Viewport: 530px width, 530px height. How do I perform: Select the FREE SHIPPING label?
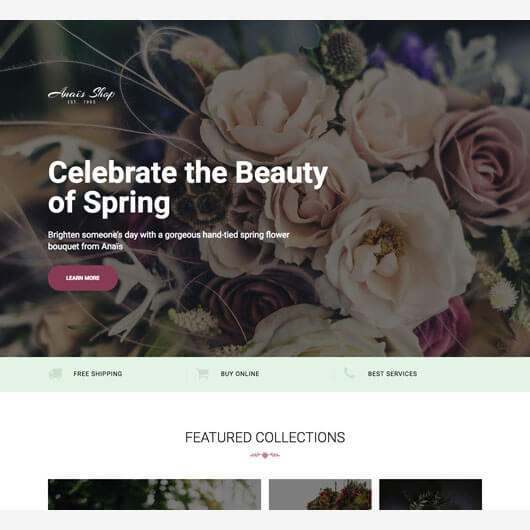pos(98,374)
